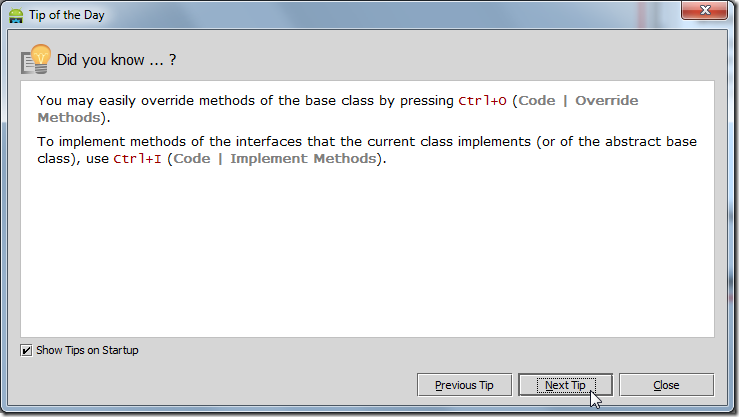The height and width of the screenshot is (417, 739).
Task: Go to the Previous Tip
Action: tap(464, 385)
